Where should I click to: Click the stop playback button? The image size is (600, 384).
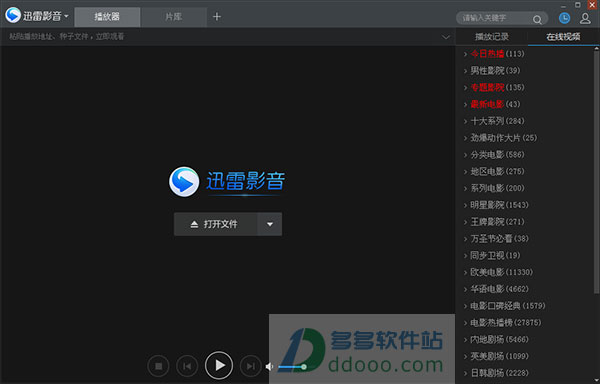coord(158,366)
